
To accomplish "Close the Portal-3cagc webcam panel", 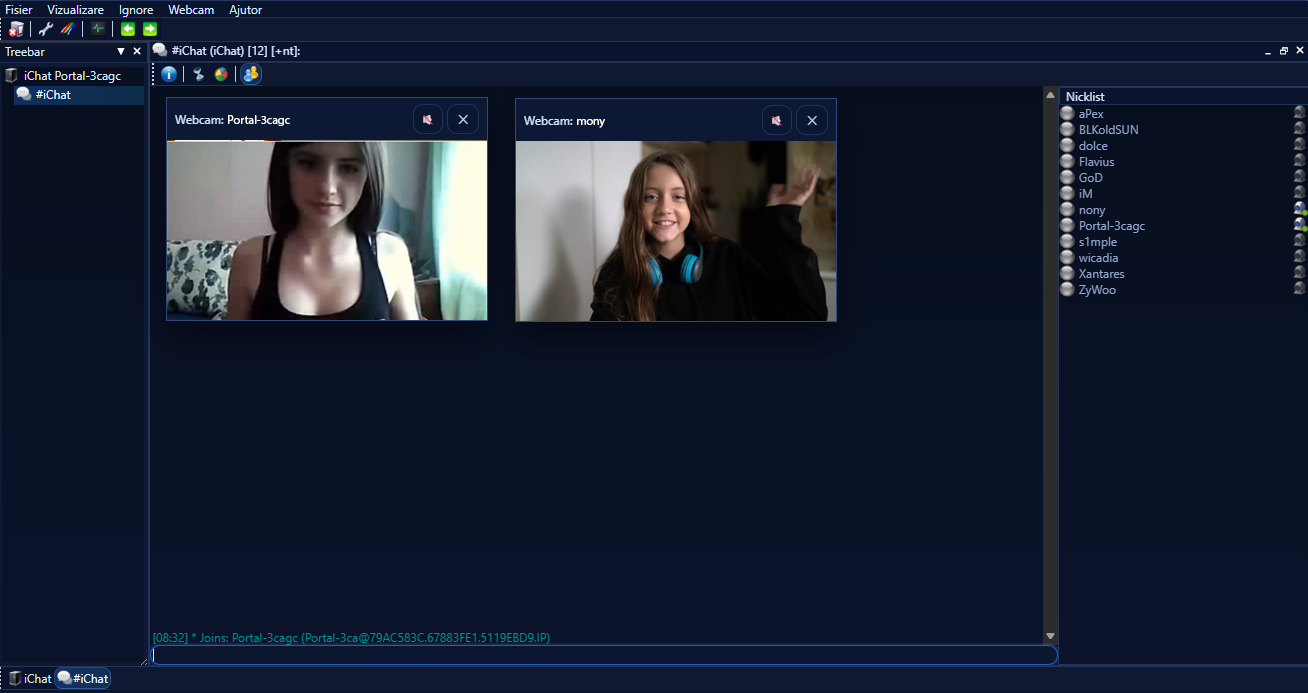I will pyautogui.click(x=463, y=120).
